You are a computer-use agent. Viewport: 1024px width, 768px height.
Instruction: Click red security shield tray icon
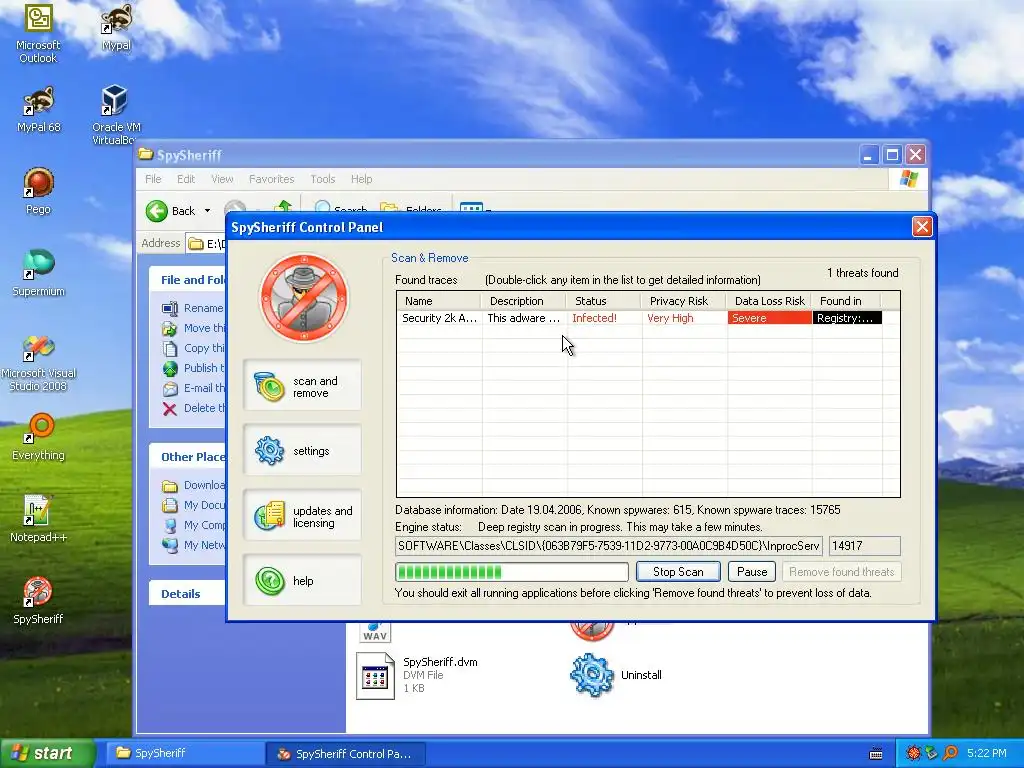pos(913,753)
